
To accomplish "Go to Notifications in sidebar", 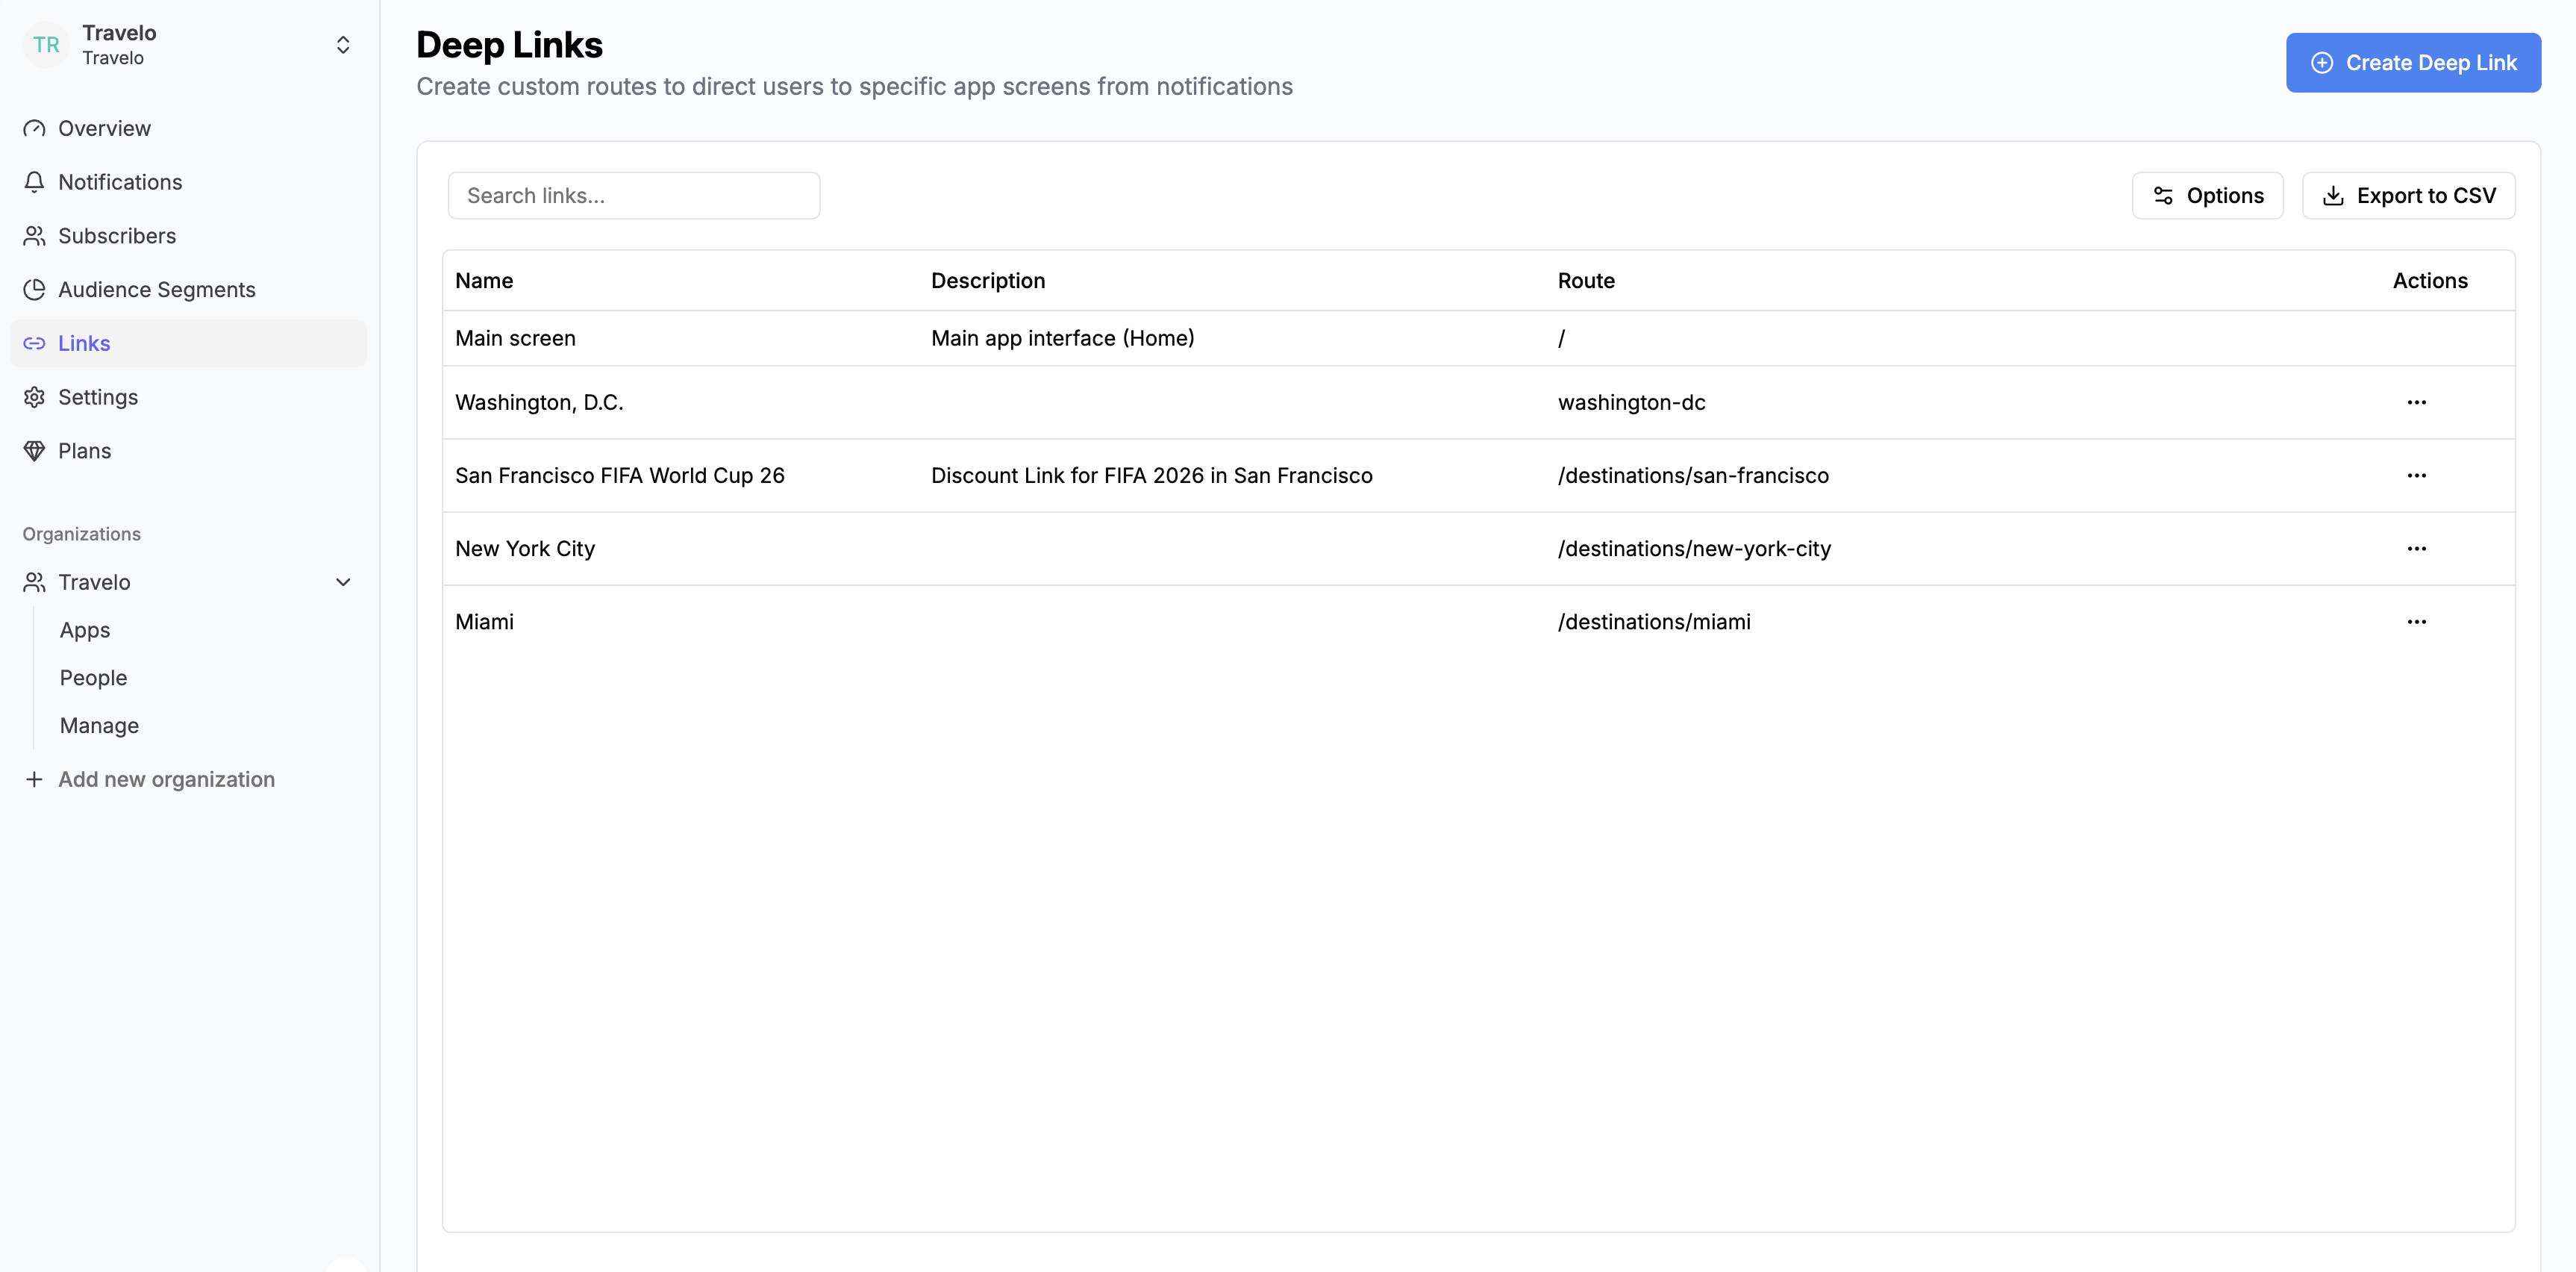I will tap(120, 182).
